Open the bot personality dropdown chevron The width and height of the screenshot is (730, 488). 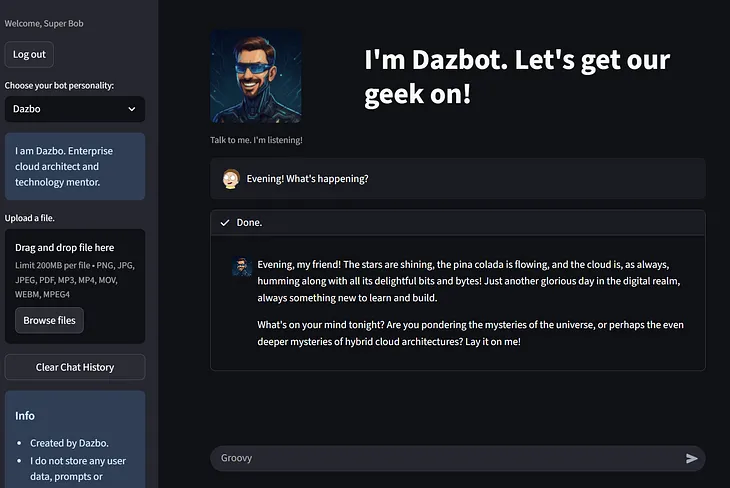(x=132, y=109)
